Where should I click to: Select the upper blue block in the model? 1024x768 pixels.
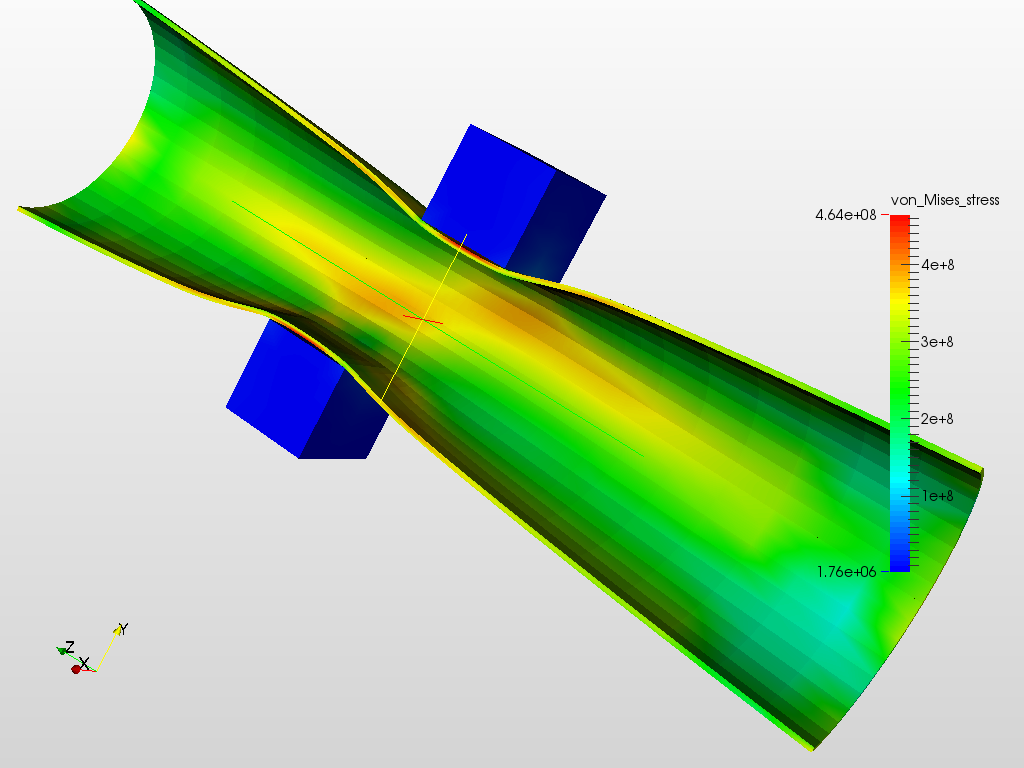pyautogui.click(x=516, y=202)
